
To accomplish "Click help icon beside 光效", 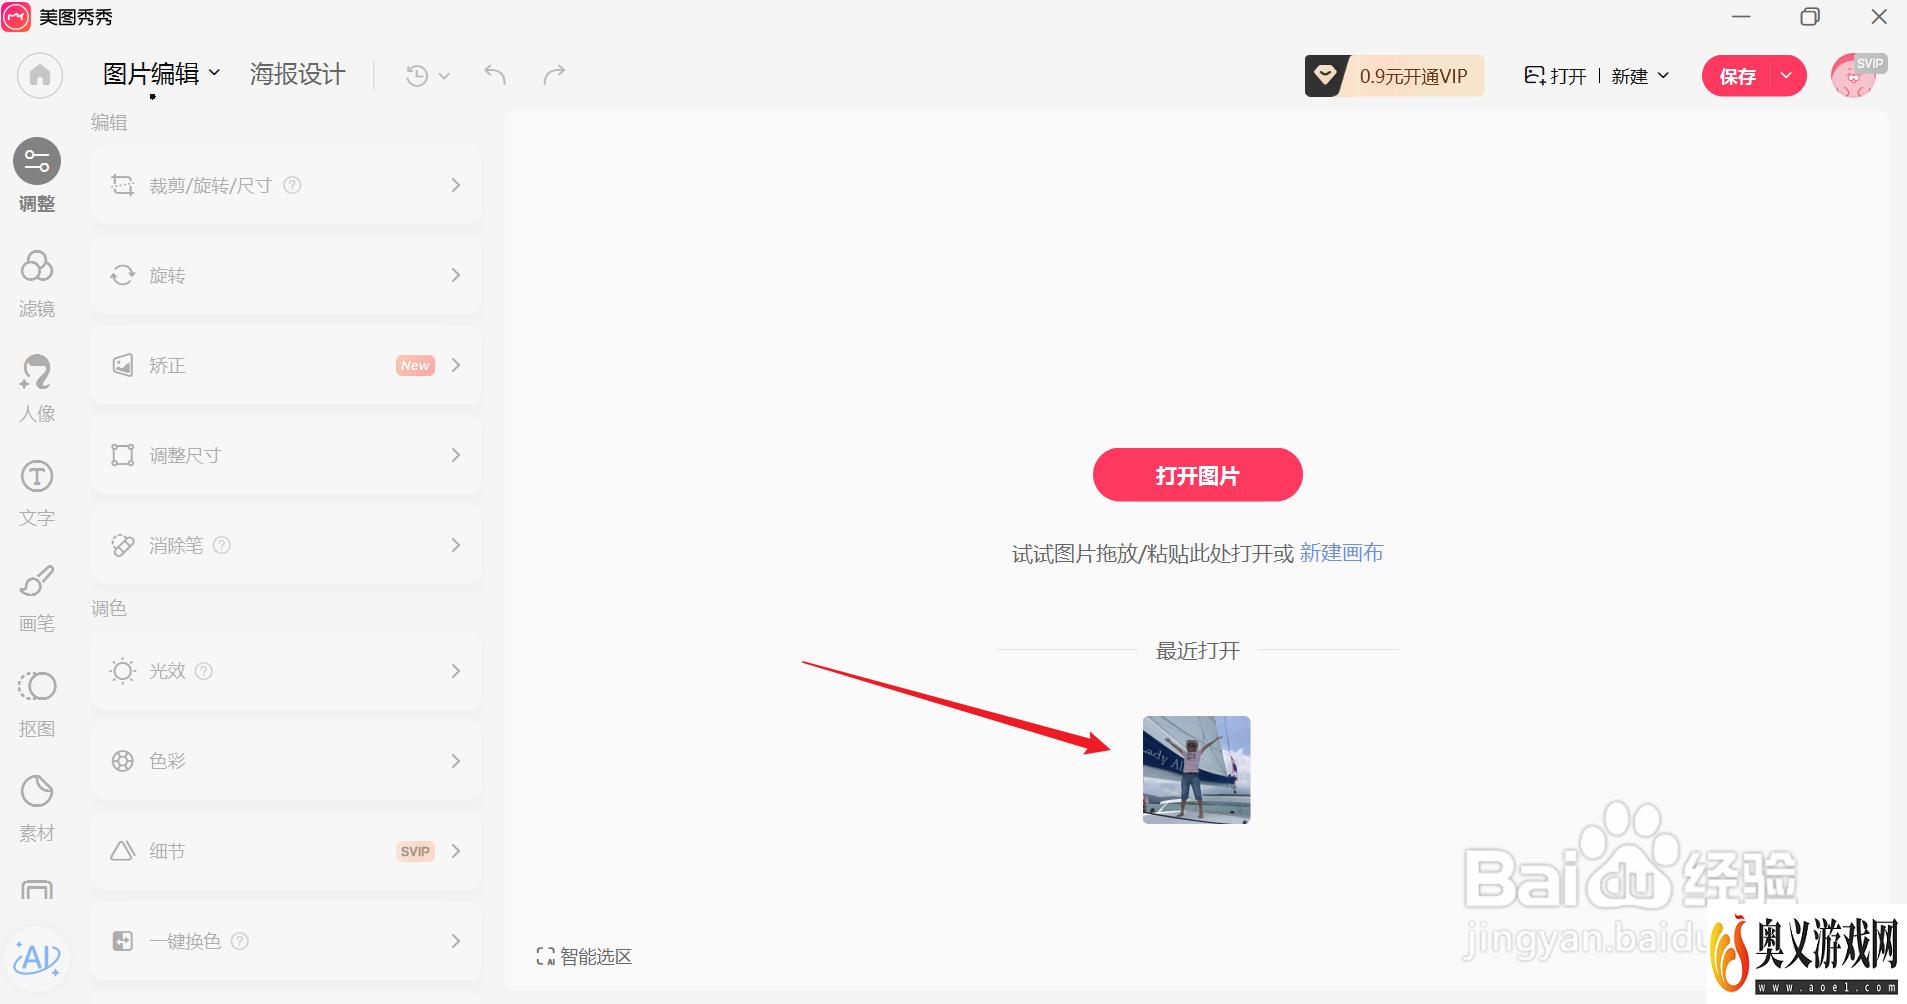I will tap(204, 671).
